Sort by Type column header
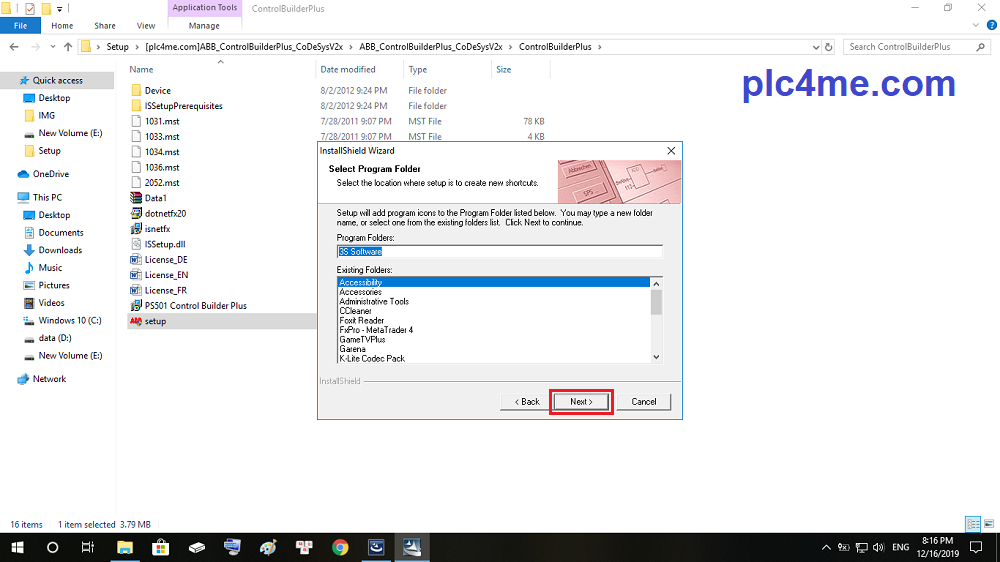The width and height of the screenshot is (1000, 562). pos(418,69)
